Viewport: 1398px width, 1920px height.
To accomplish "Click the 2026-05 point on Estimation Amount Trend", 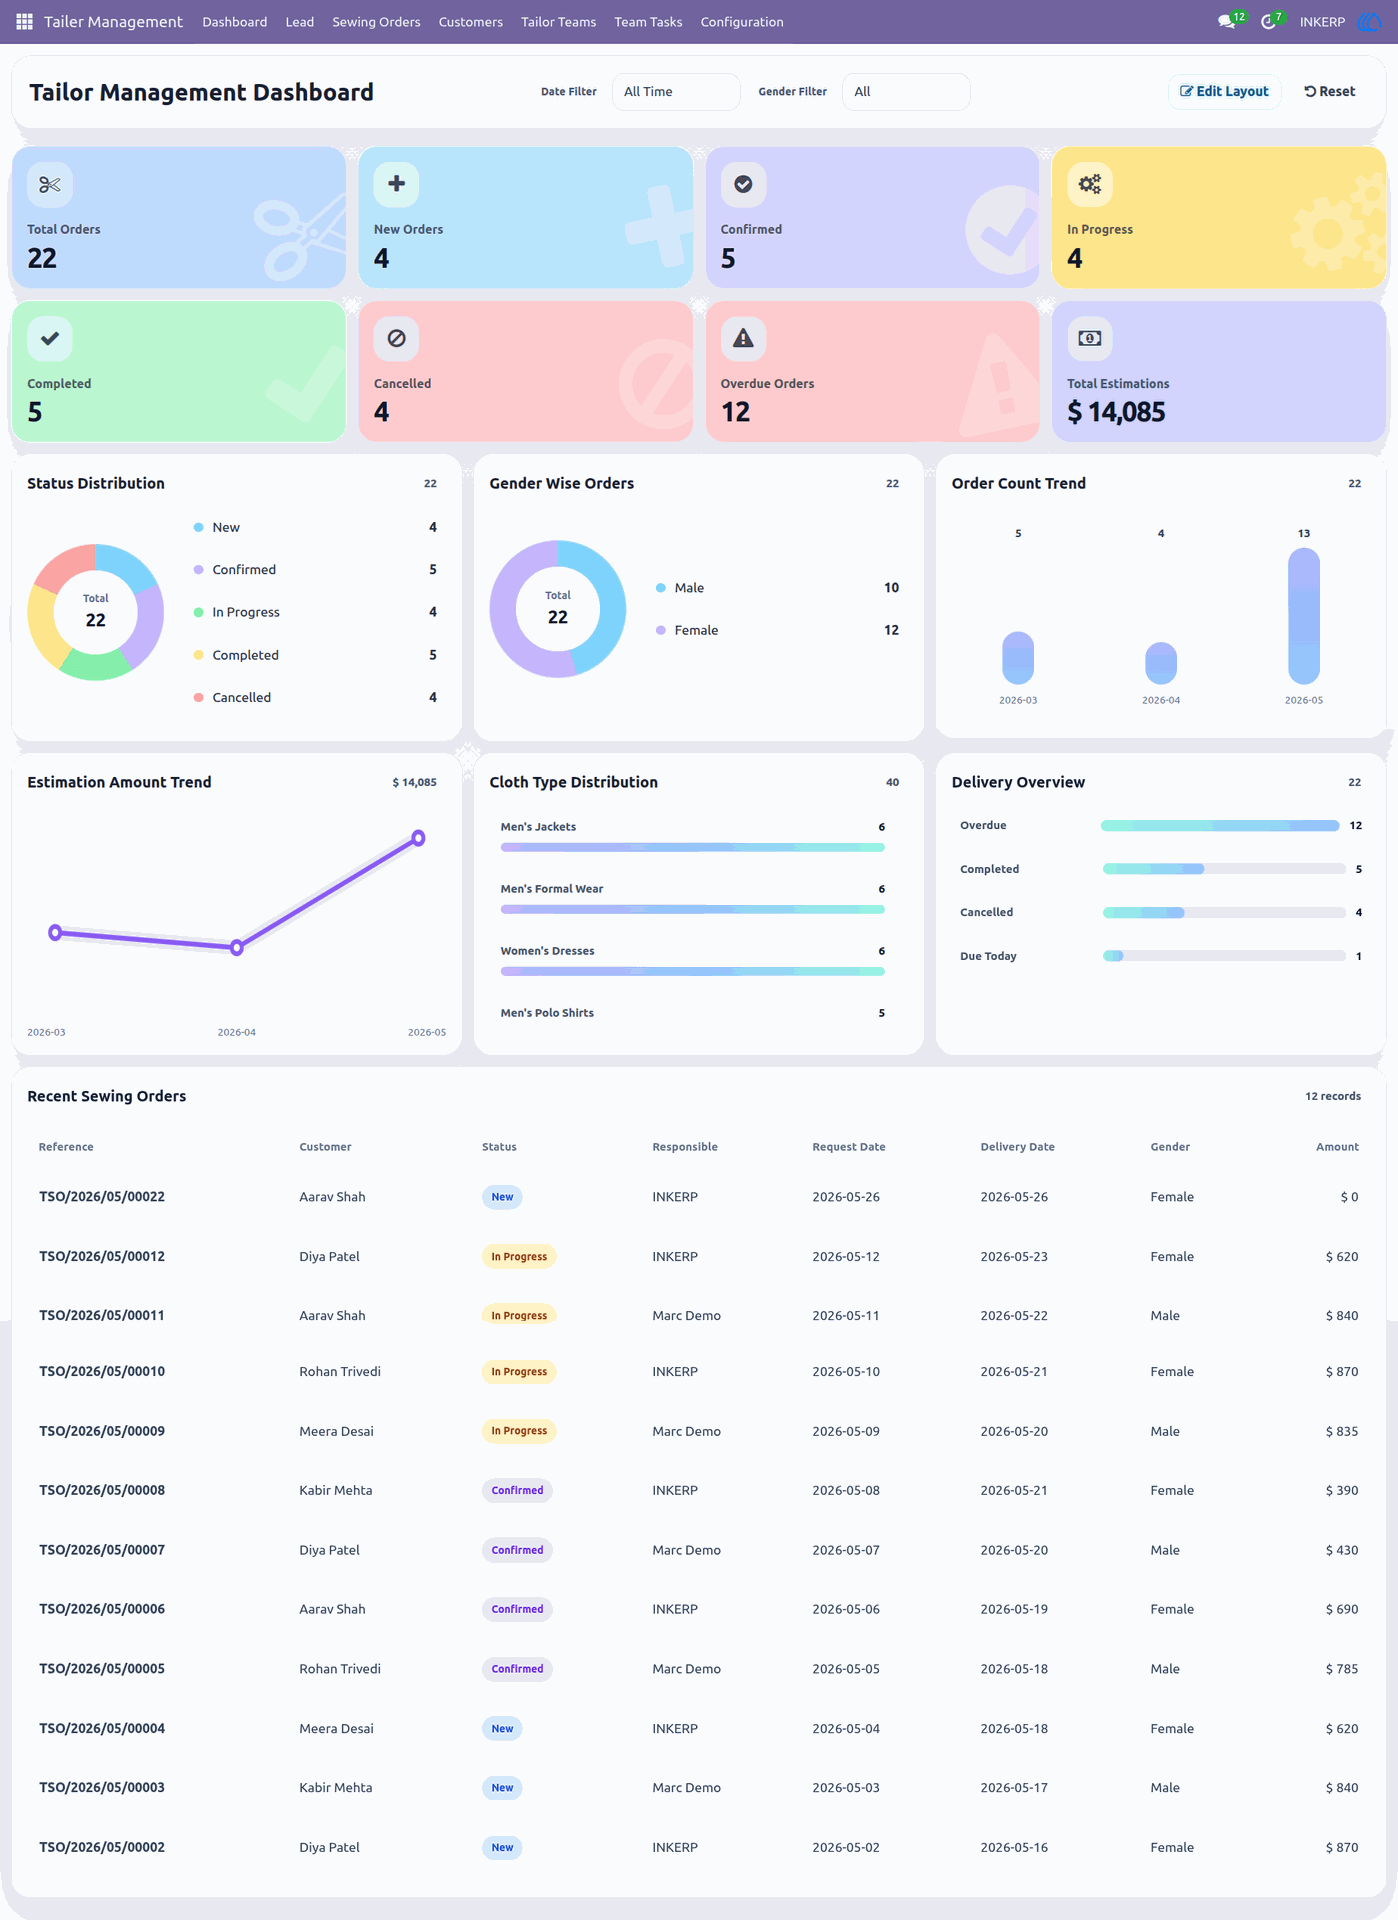I will pos(419,838).
